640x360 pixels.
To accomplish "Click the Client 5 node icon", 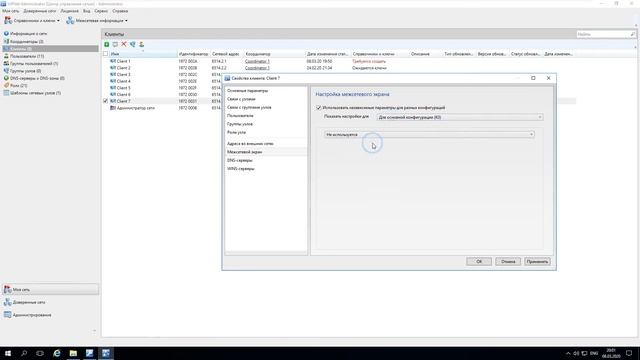I will 113,88.
